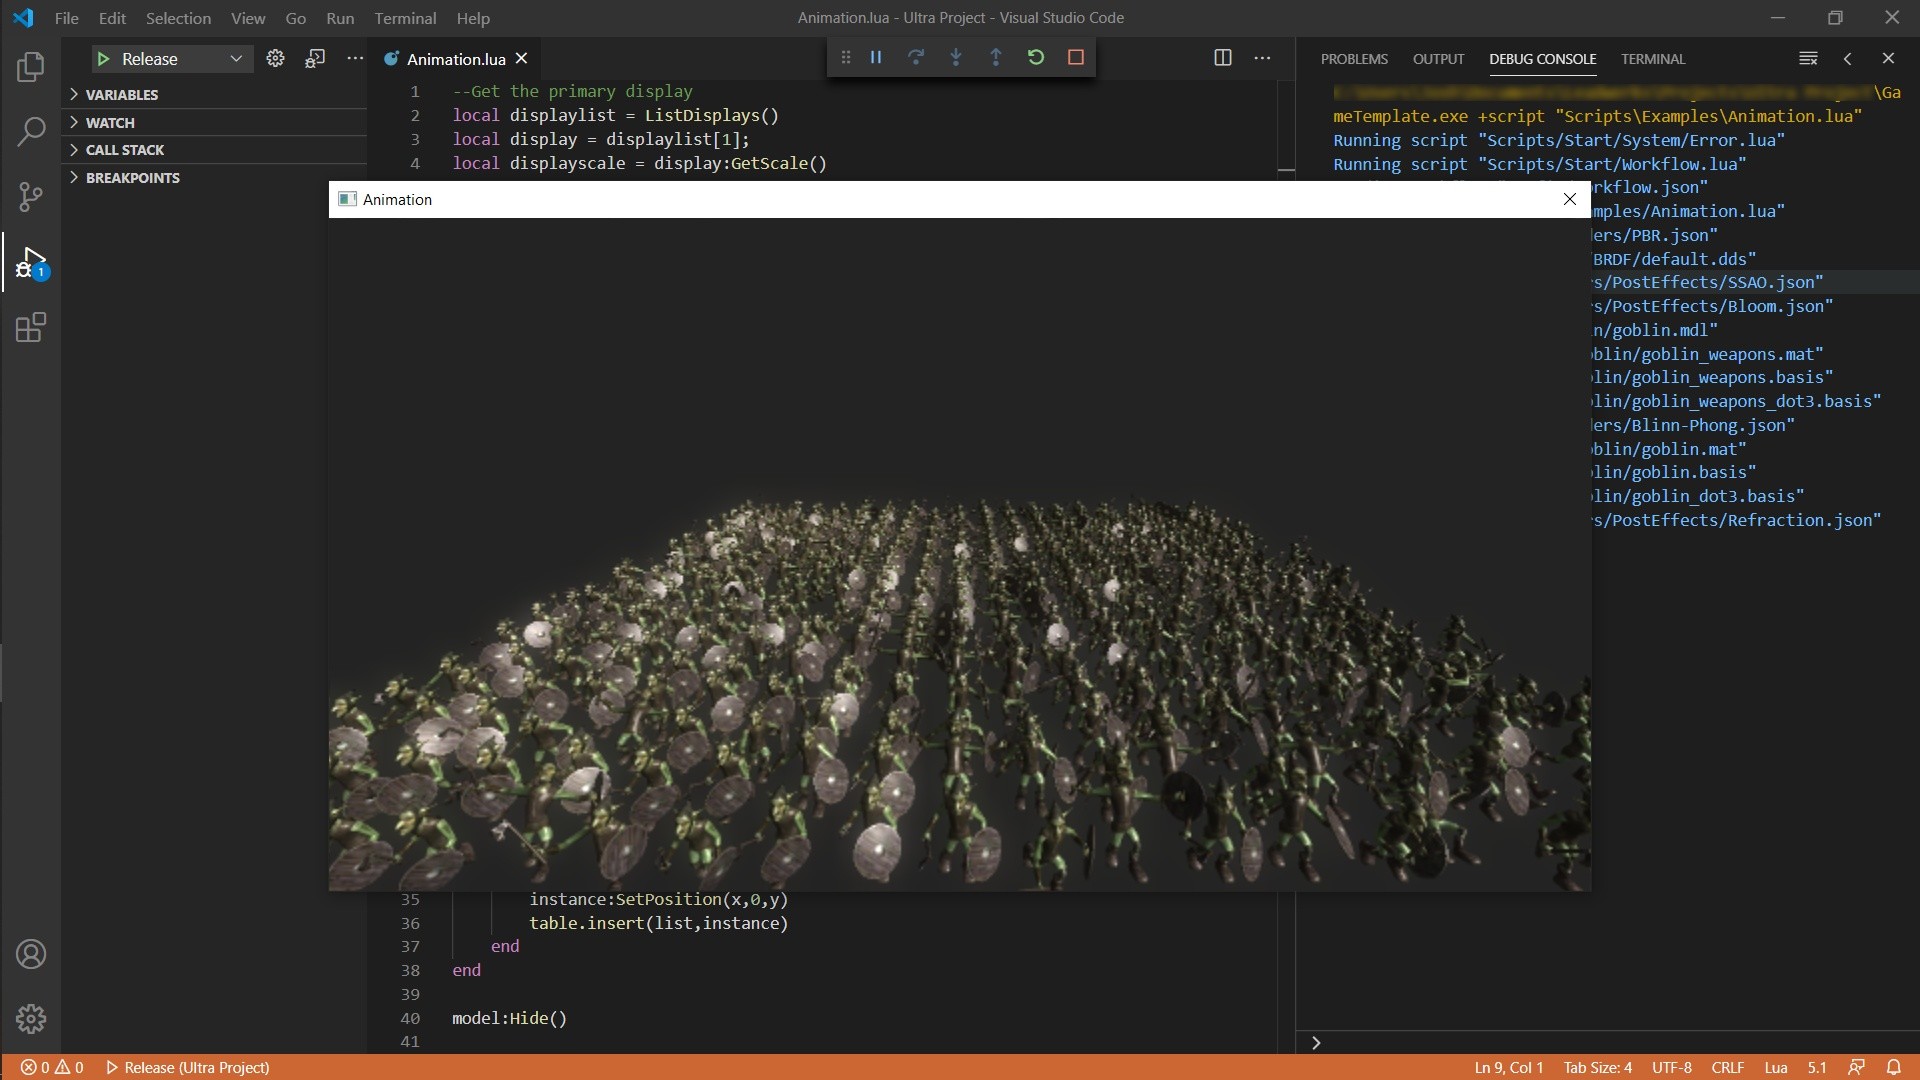This screenshot has height=1080, width=1920.
Task: Open the Release launch configuration dropdown
Action: point(236,58)
